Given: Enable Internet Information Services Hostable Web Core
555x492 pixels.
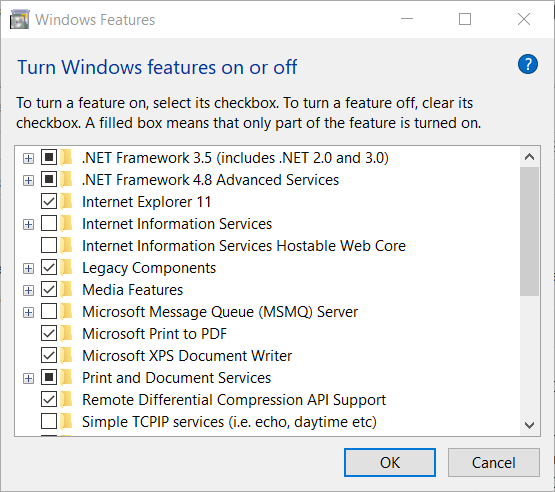Looking at the screenshot, I should tap(49, 245).
